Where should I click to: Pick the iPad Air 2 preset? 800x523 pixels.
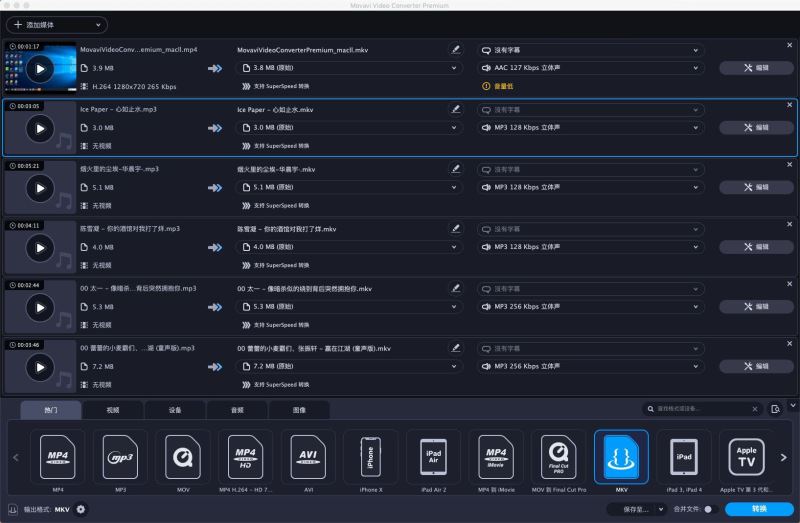434,457
